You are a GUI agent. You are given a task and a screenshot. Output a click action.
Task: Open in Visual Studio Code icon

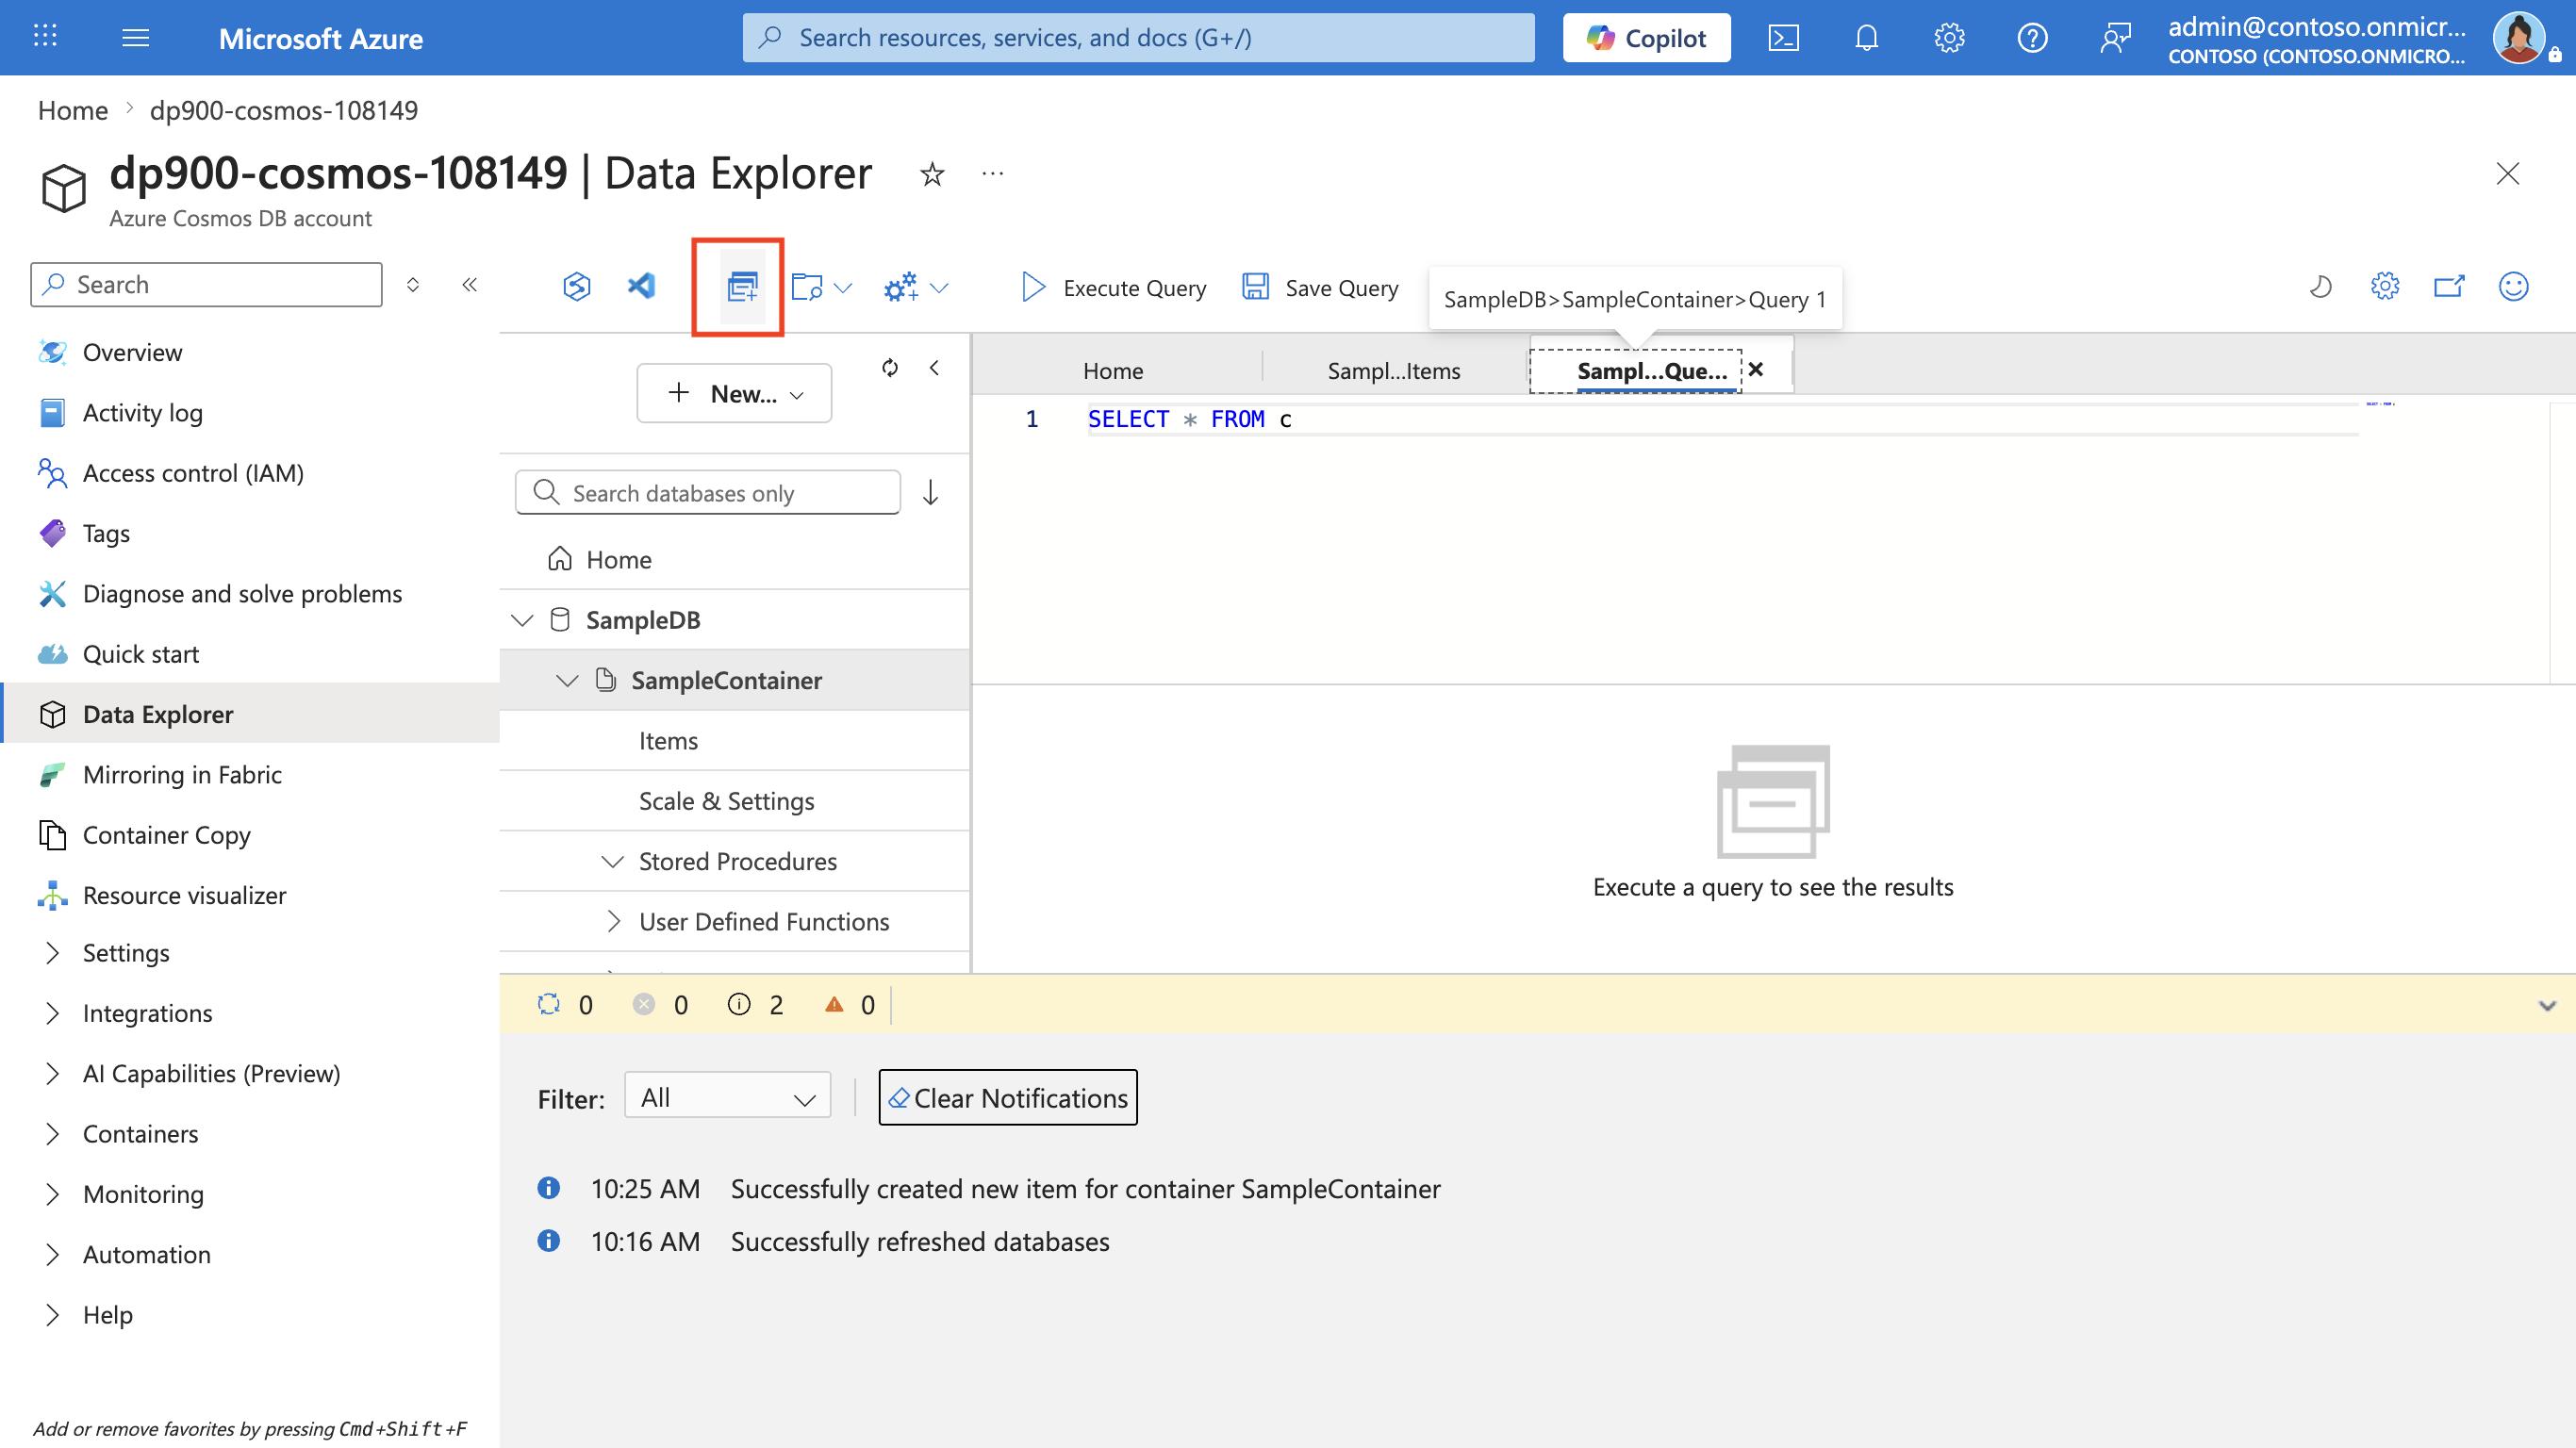pos(641,287)
